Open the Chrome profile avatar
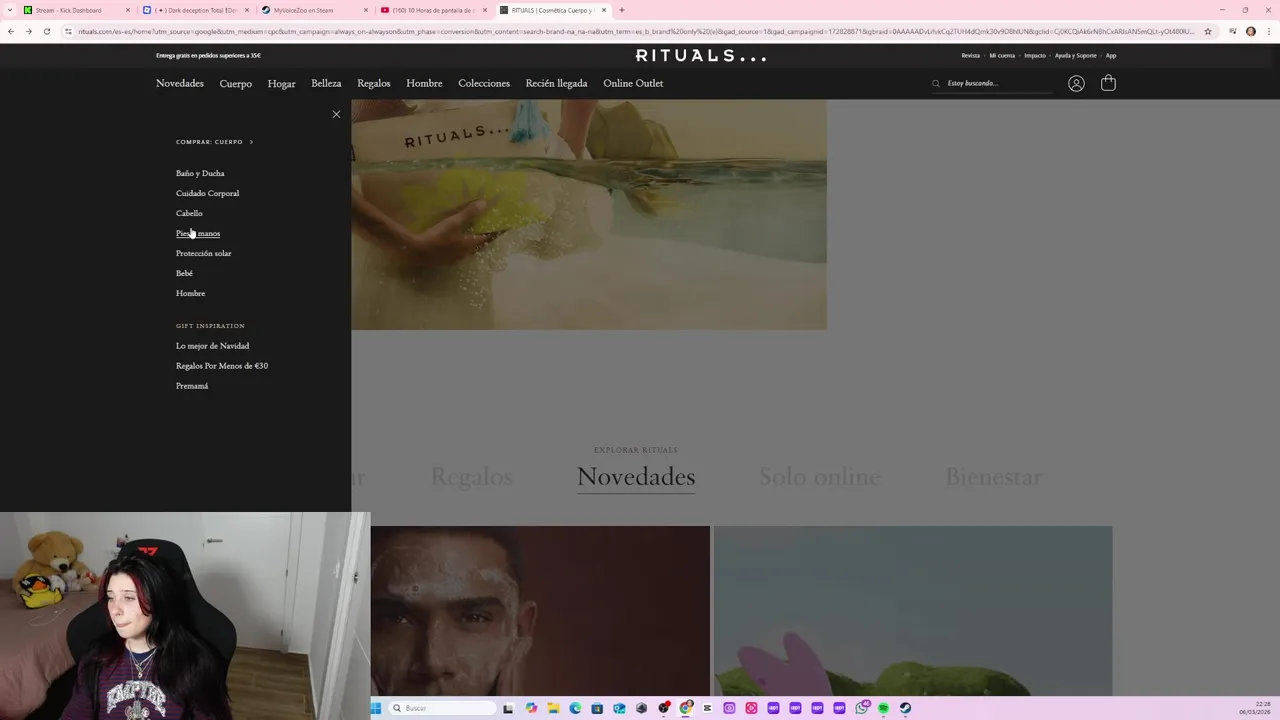 (1251, 31)
